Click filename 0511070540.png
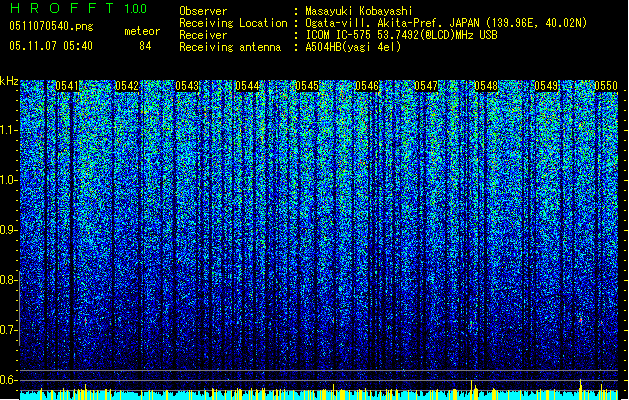 pos(51,26)
